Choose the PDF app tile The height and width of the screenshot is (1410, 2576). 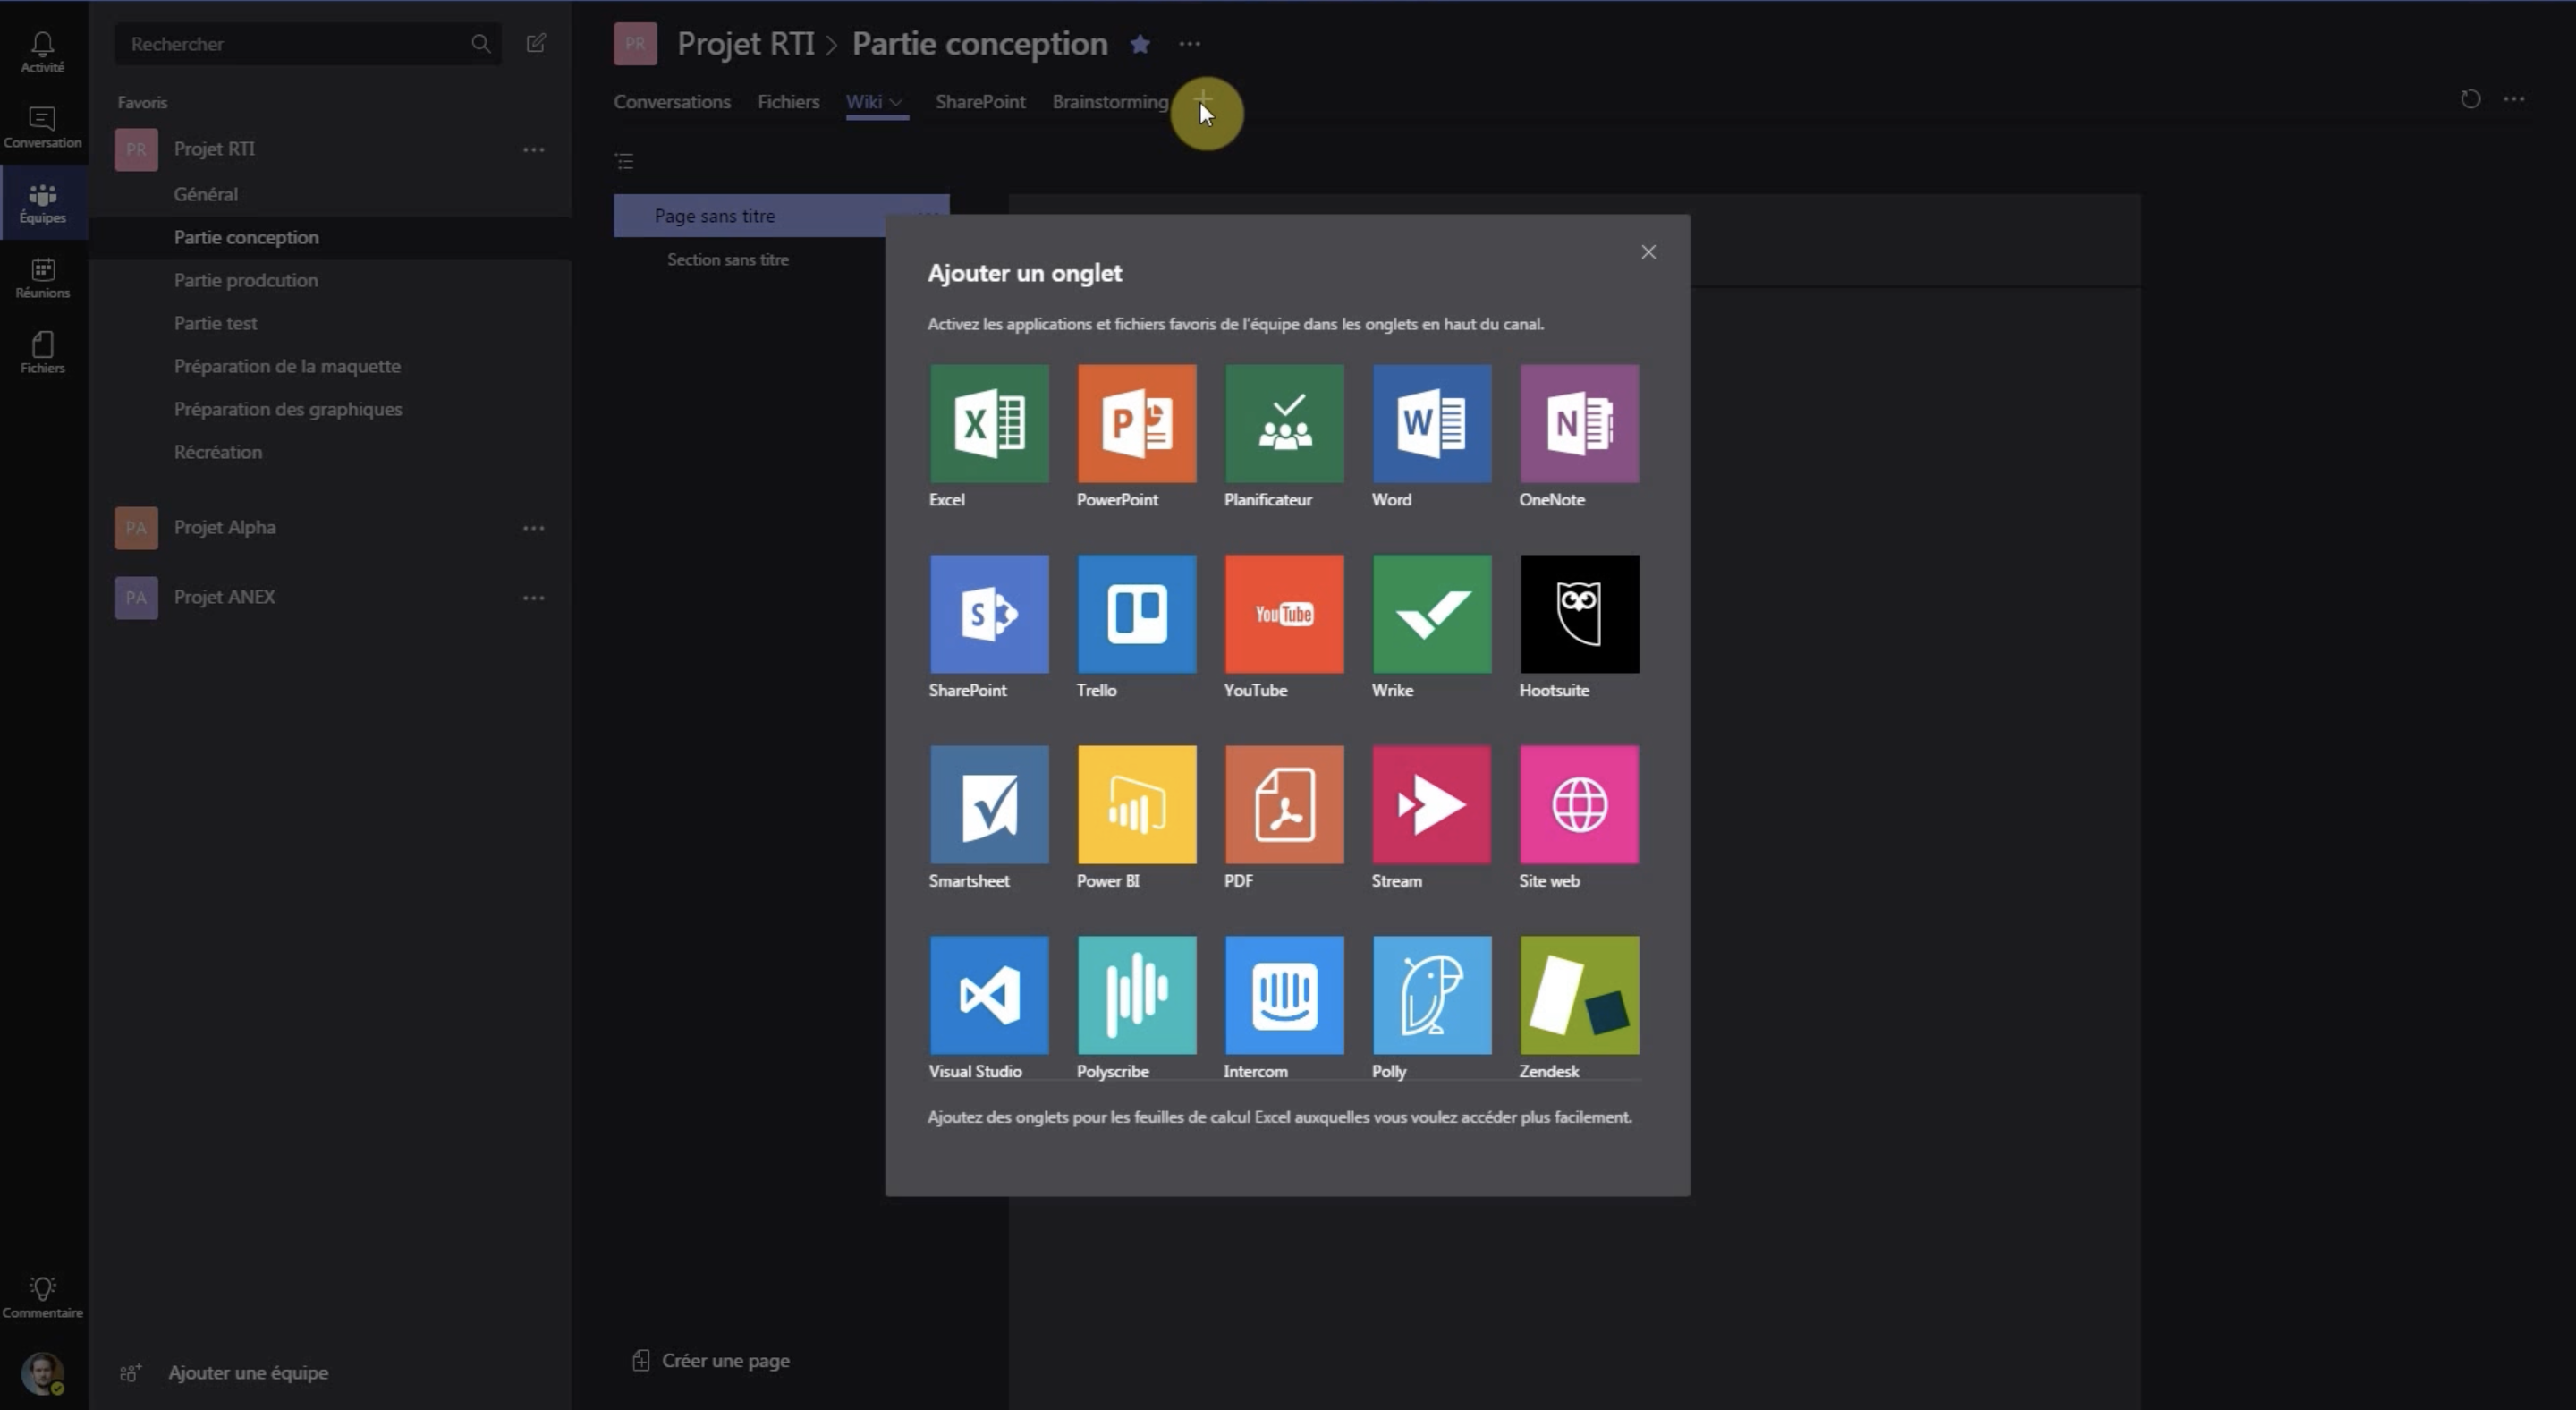click(1284, 805)
